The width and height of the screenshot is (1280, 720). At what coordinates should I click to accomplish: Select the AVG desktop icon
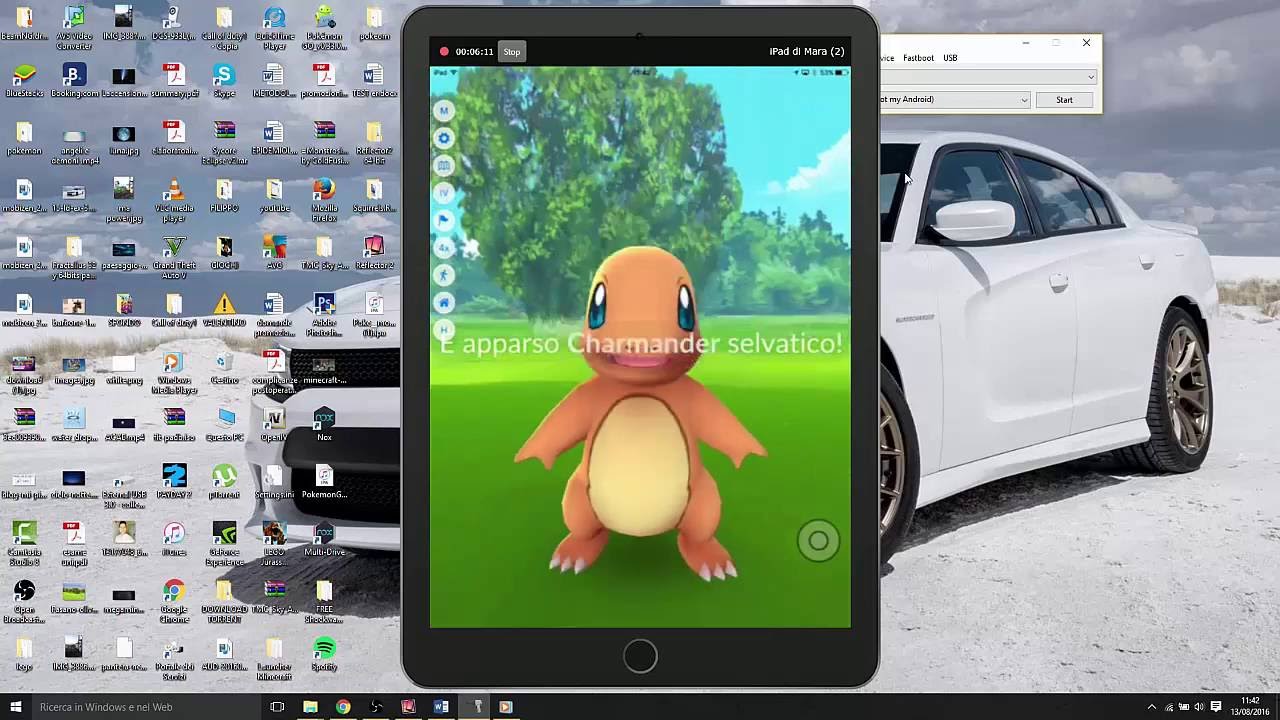(274, 253)
